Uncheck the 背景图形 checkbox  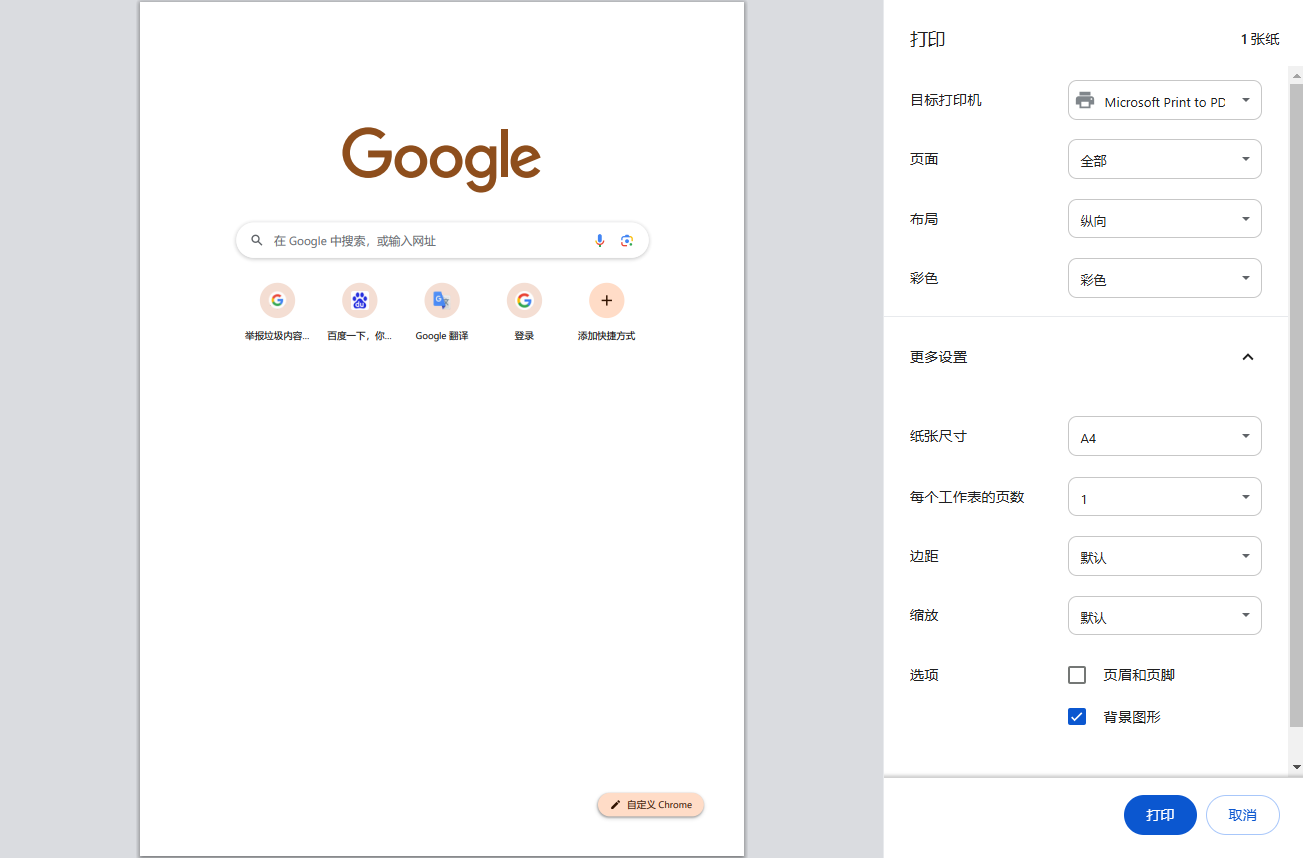(1077, 717)
